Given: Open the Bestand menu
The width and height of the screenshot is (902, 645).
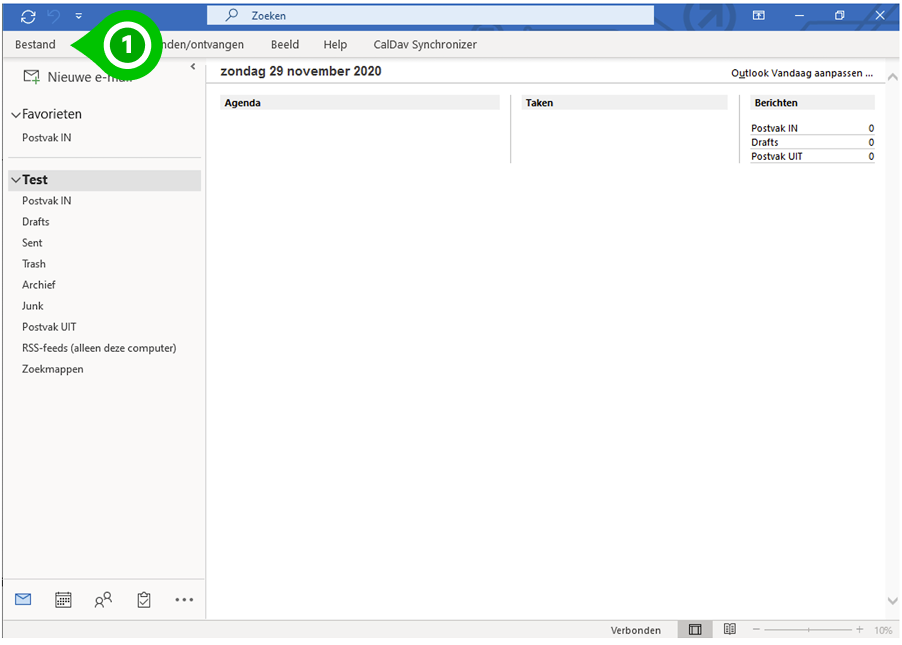Looking at the screenshot, I should pyautogui.click(x=34, y=44).
